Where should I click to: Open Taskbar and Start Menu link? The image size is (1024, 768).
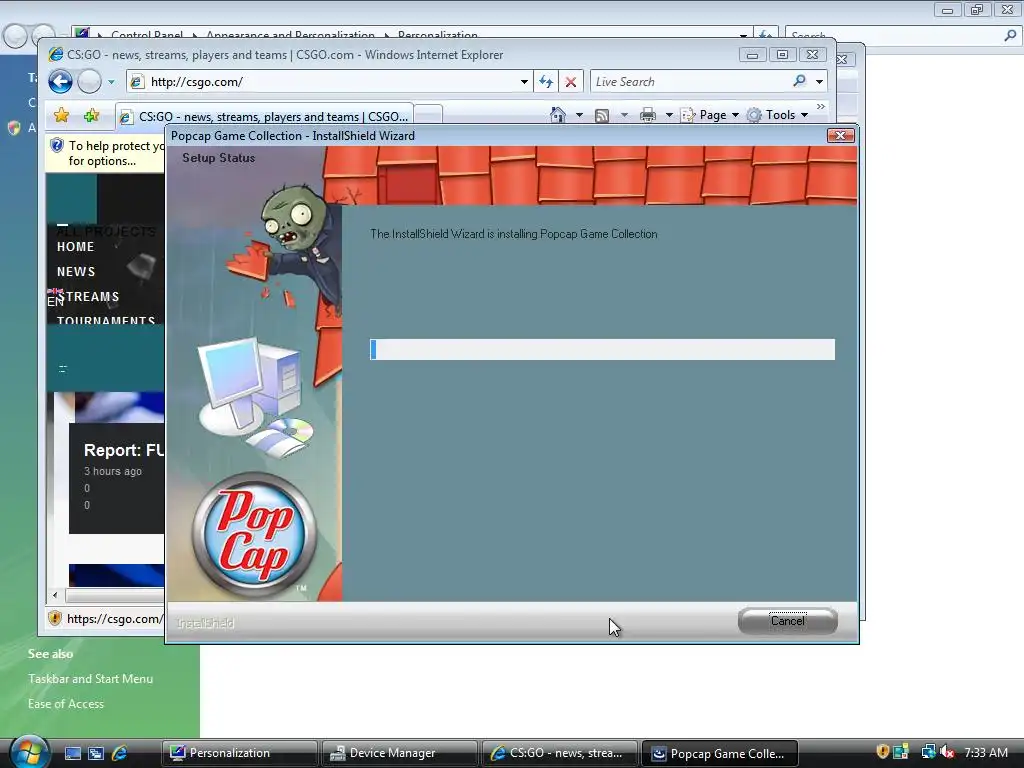click(x=91, y=679)
